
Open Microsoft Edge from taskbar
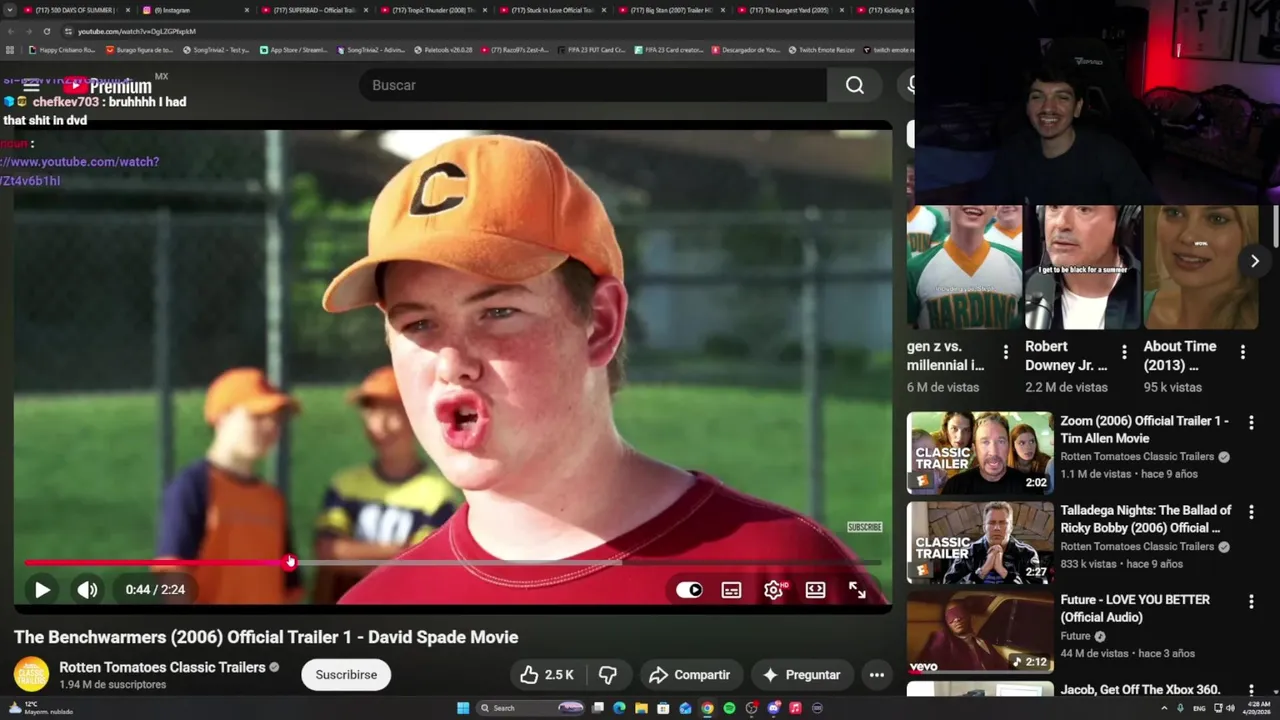[619, 708]
